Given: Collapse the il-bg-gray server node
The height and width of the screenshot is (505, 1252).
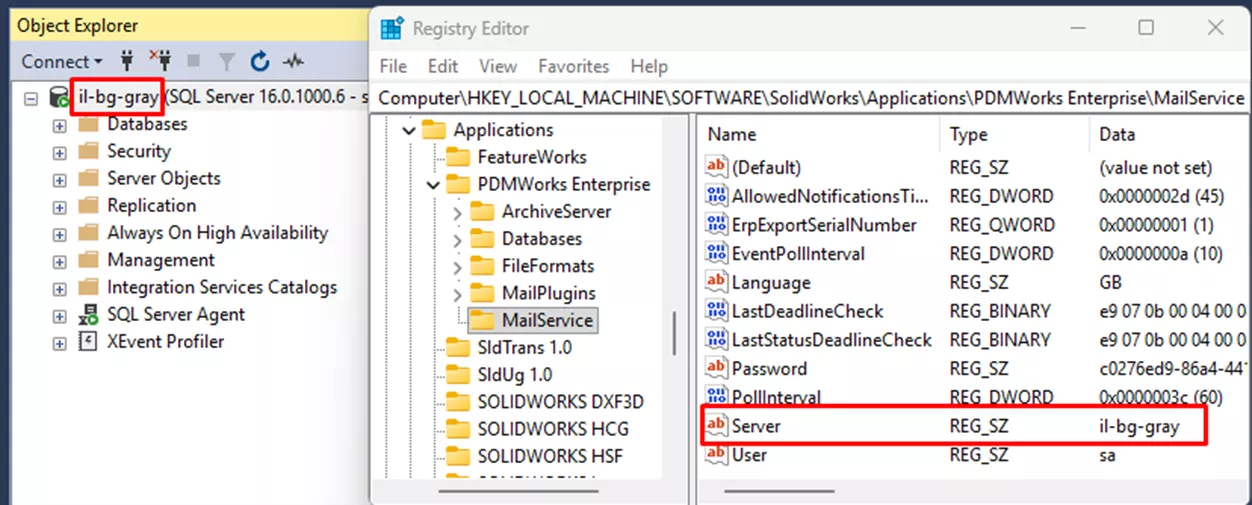Looking at the screenshot, I should (x=31, y=99).
